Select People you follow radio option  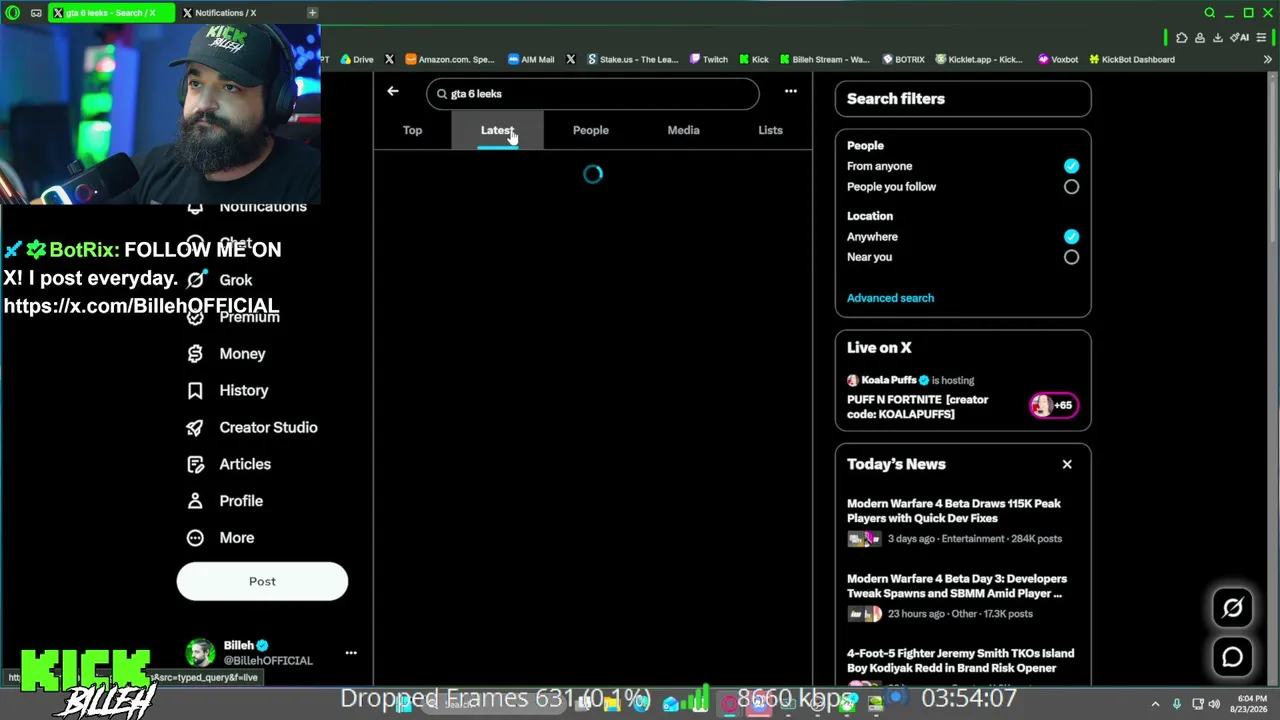pyautogui.click(x=1071, y=187)
